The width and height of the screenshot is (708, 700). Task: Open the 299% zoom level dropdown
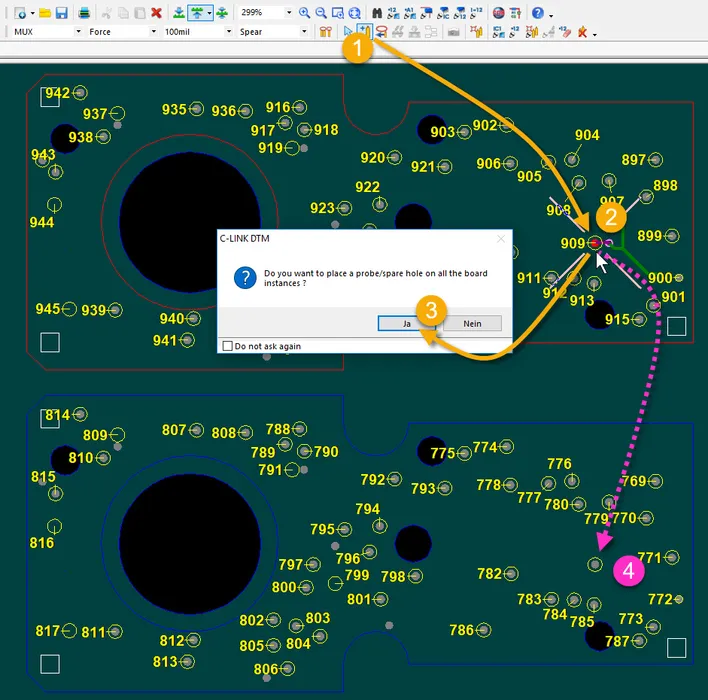pos(290,13)
